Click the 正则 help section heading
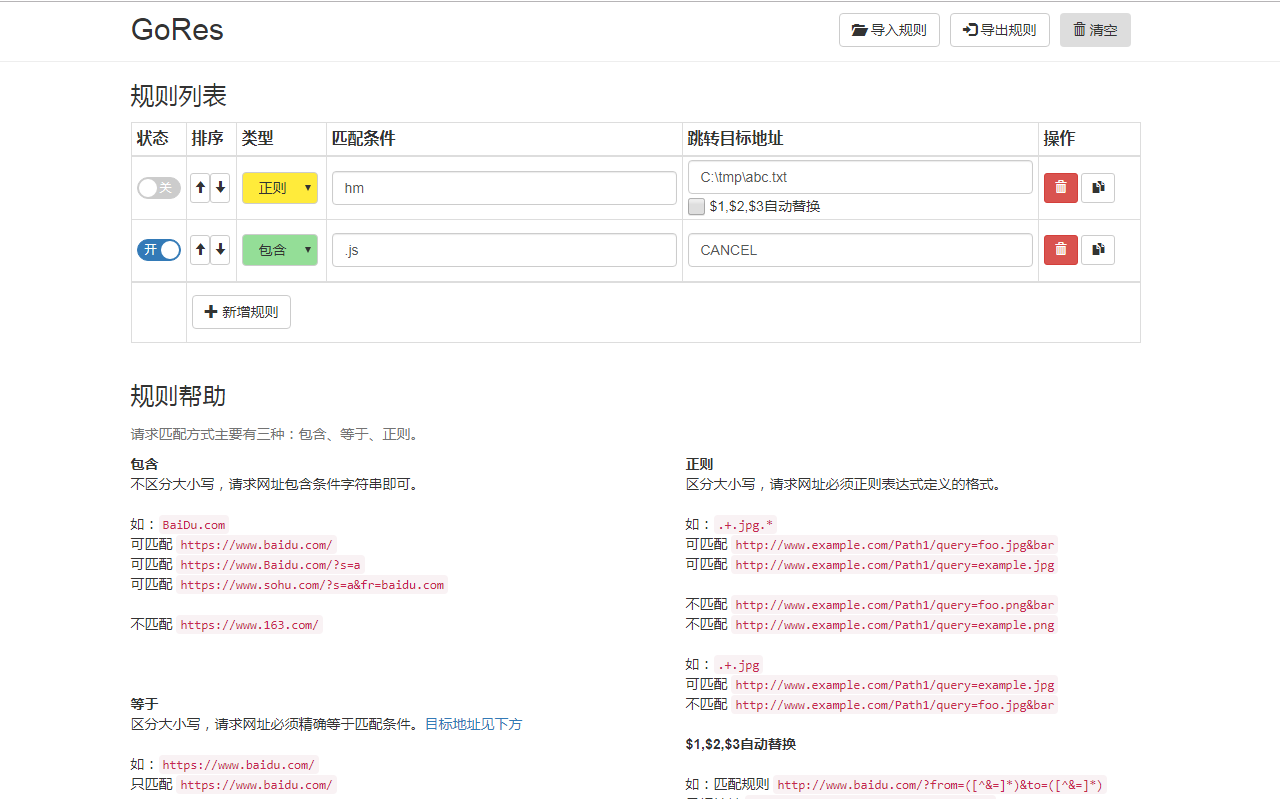The width and height of the screenshot is (1280, 800). (x=699, y=464)
